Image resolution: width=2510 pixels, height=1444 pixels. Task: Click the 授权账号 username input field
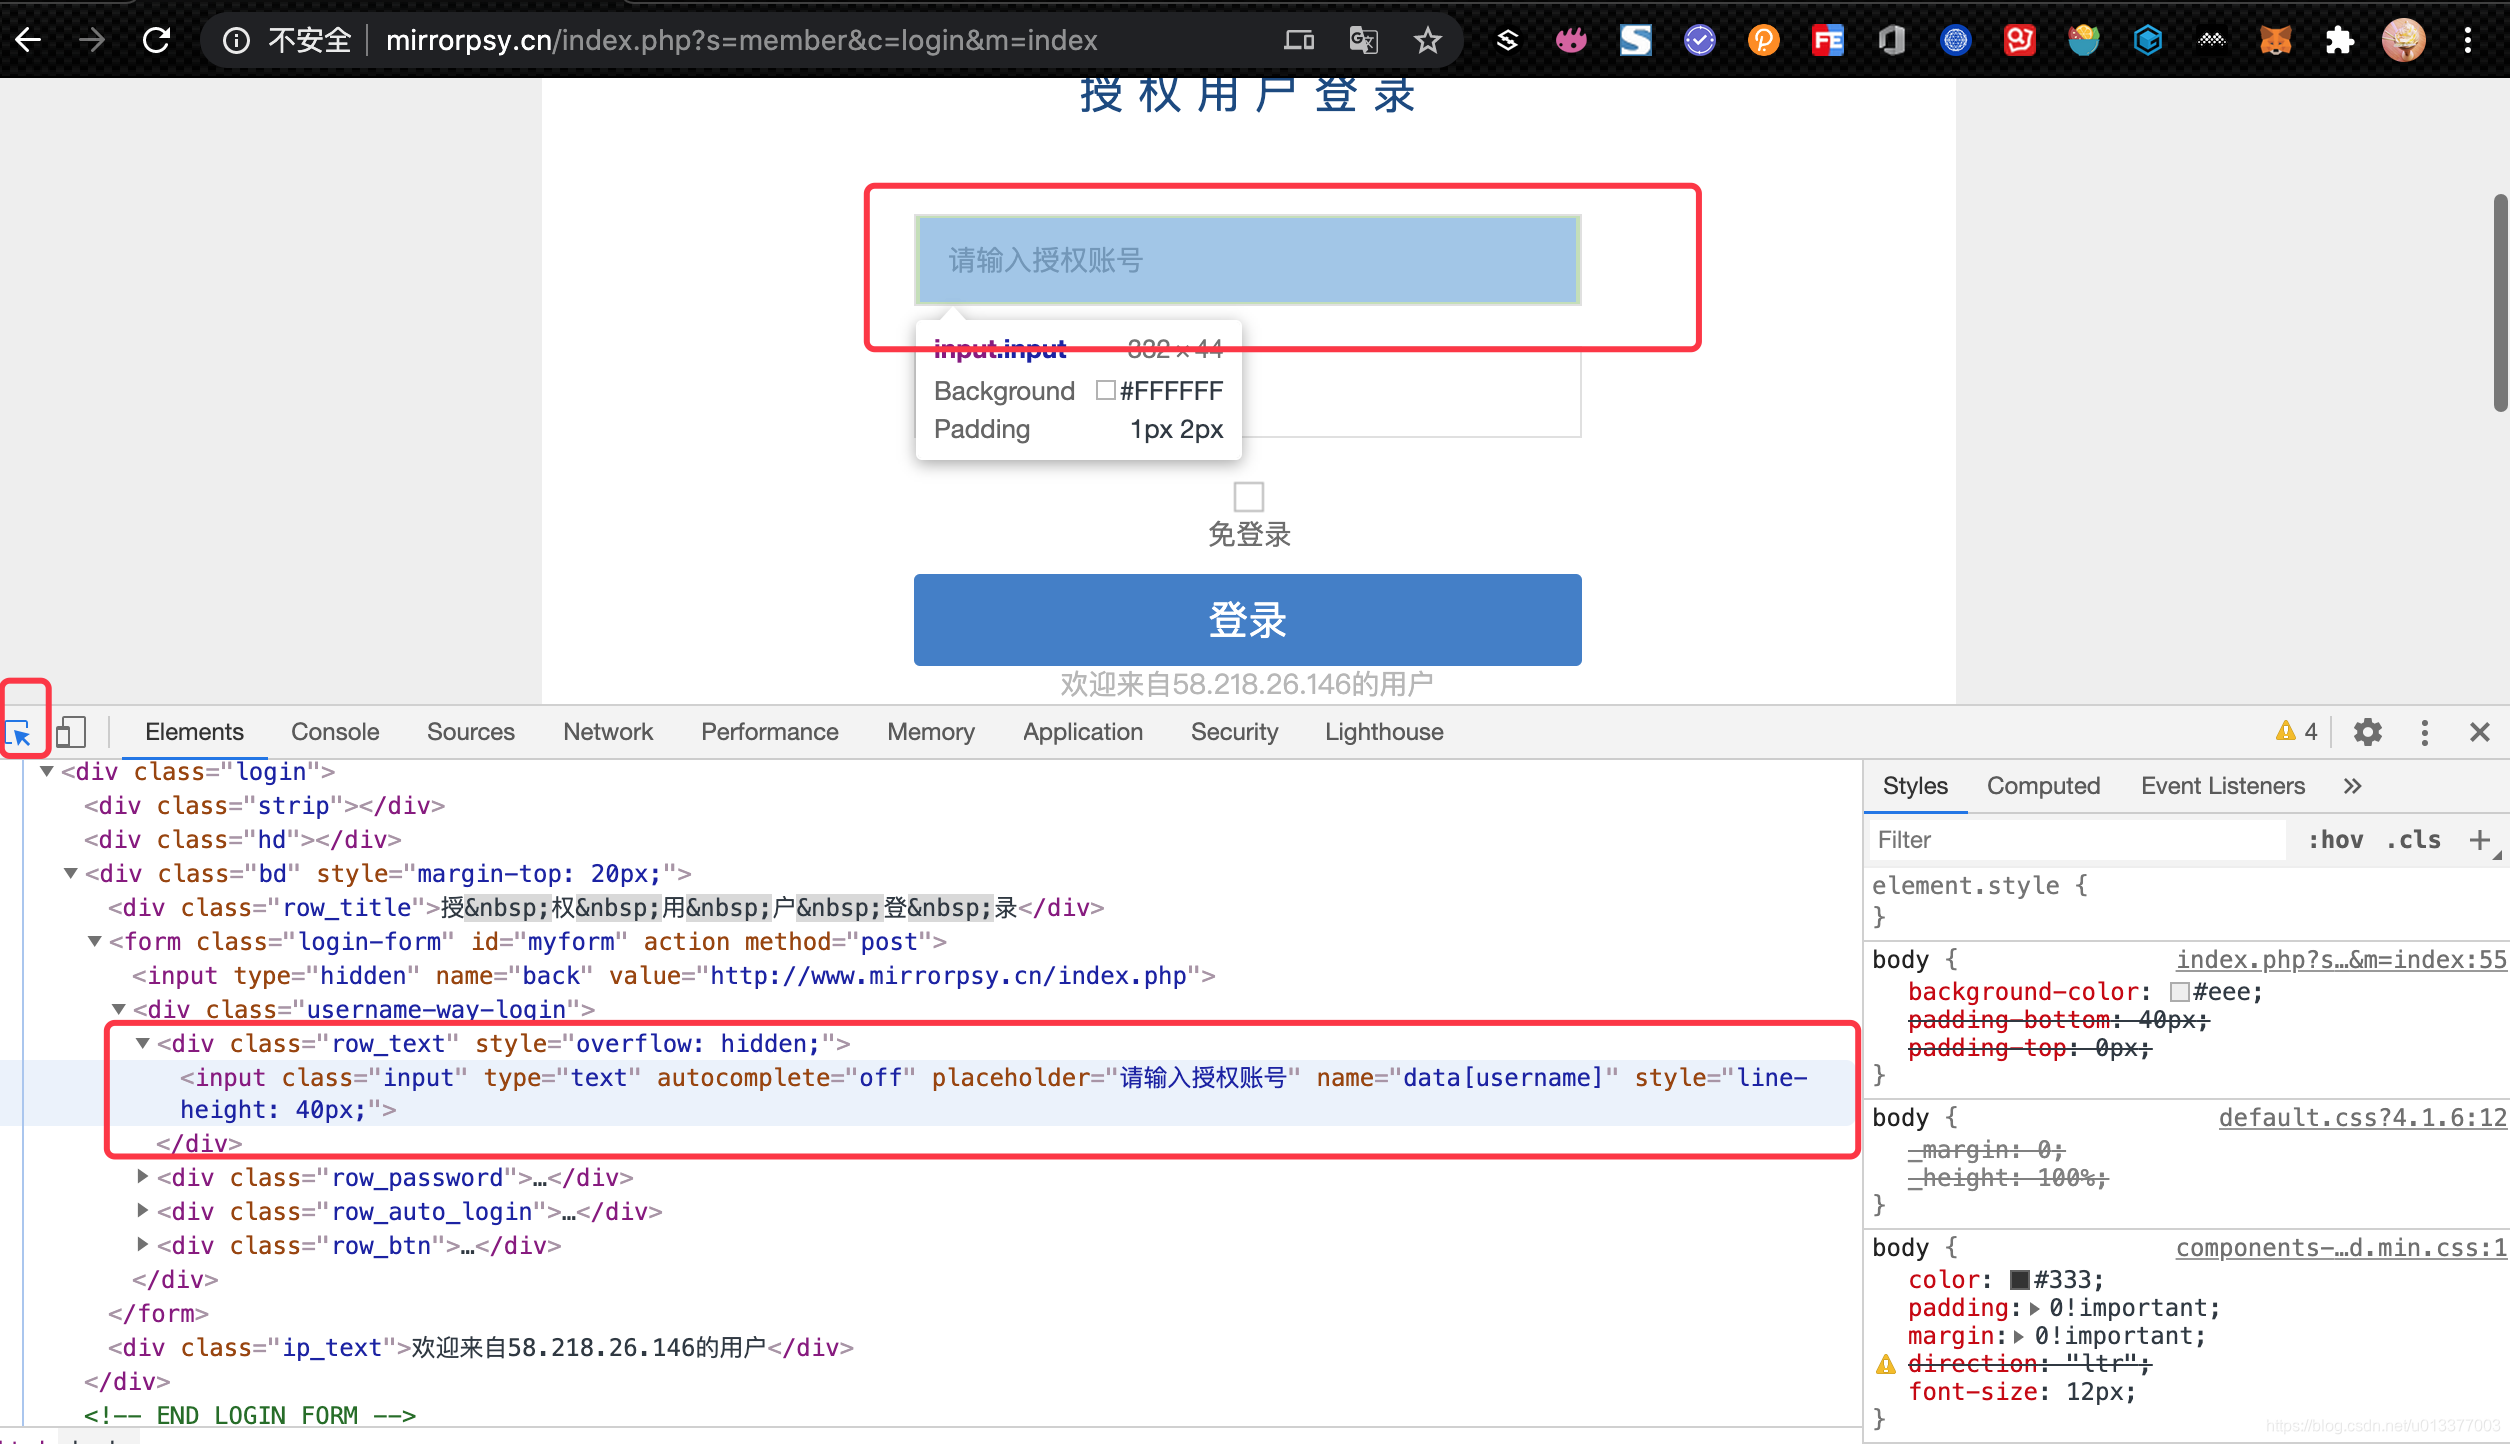click(1248, 260)
